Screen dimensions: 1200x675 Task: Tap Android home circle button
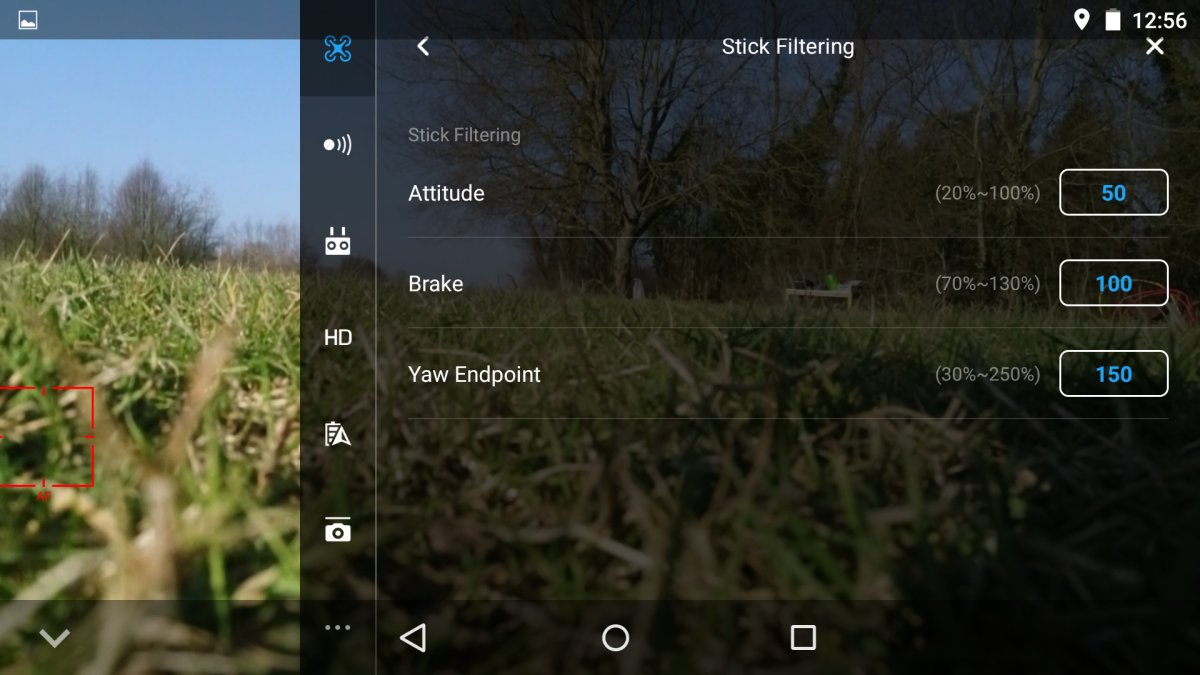(x=616, y=638)
